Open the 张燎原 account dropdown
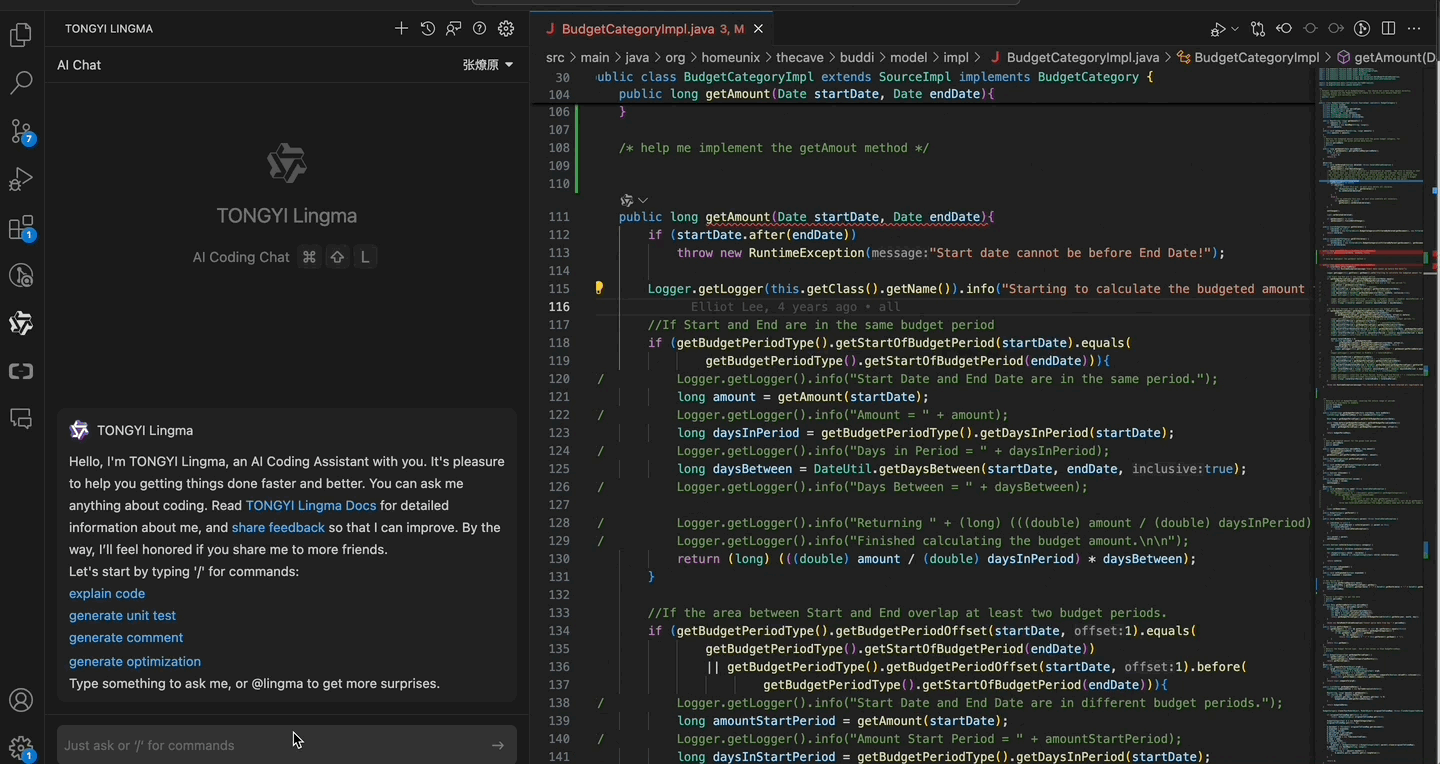Viewport: 1440px width, 764px height. pyautogui.click(x=488, y=65)
